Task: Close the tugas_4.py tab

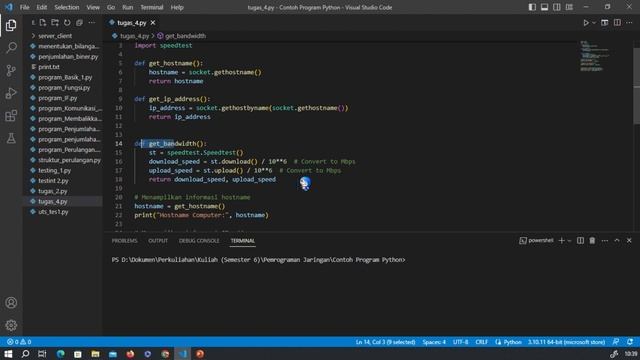Action: pos(153,23)
